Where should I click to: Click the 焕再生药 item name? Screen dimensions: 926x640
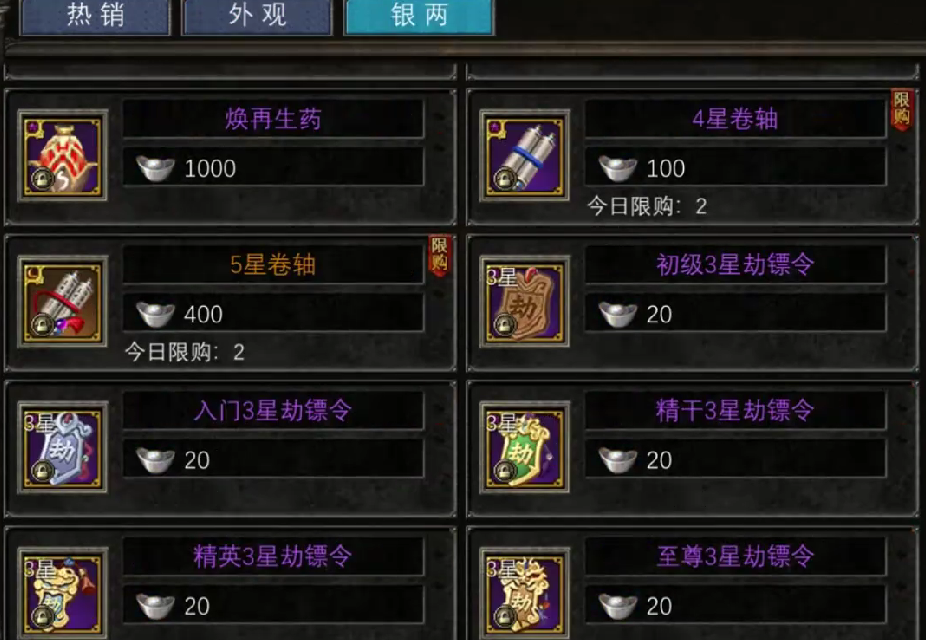(273, 119)
